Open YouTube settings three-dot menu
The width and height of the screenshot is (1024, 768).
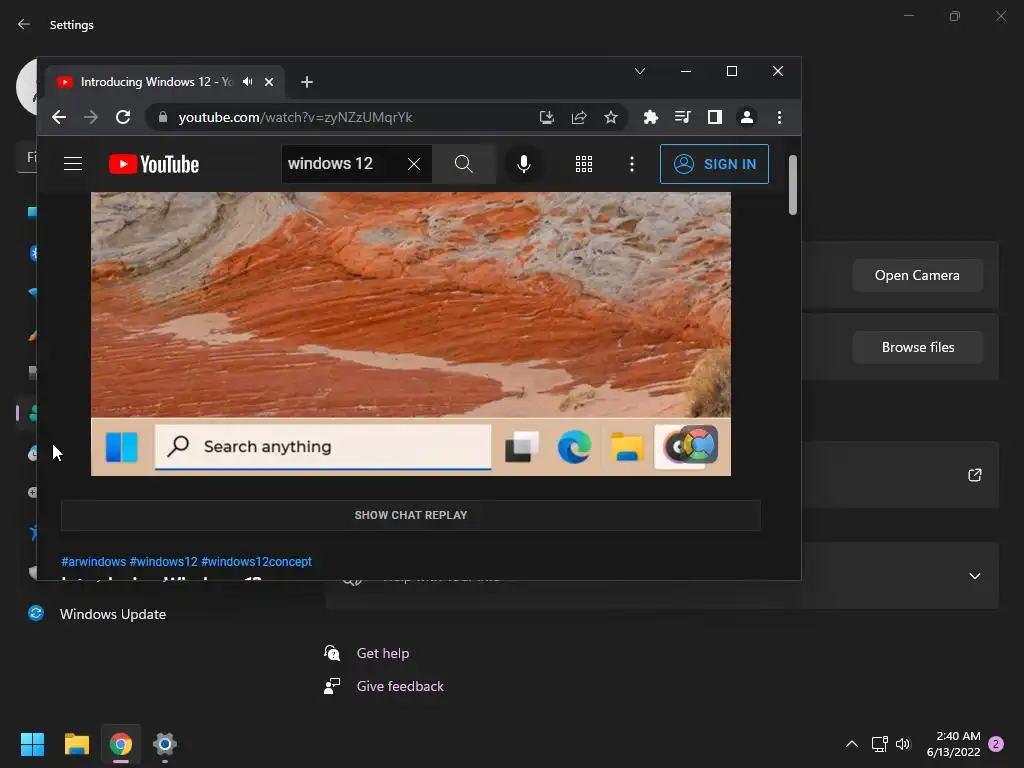[632, 164]
